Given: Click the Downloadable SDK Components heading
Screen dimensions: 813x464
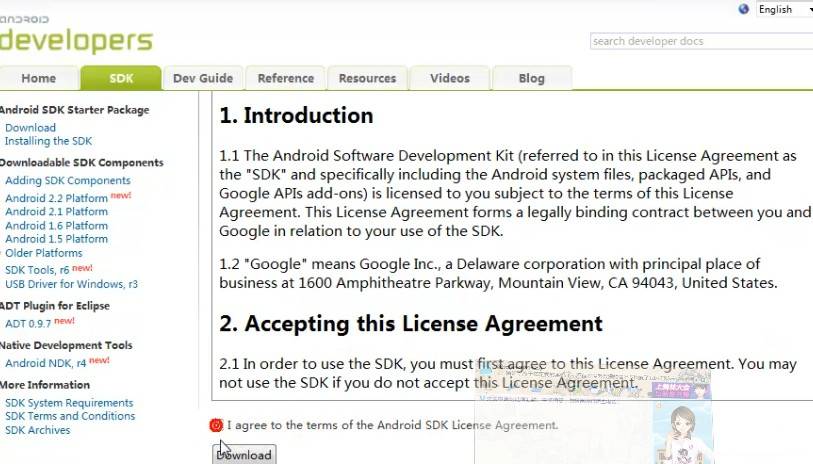Looking at the screenshot, I should 81,163.
